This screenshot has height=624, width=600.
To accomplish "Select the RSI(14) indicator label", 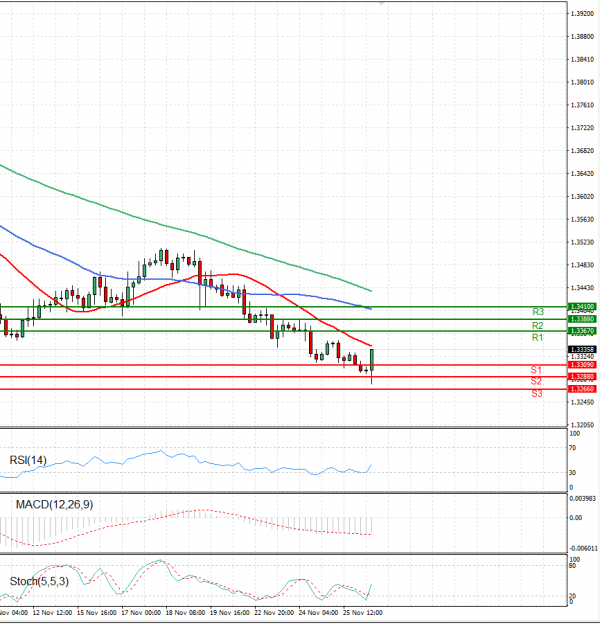I will [28, 460].
